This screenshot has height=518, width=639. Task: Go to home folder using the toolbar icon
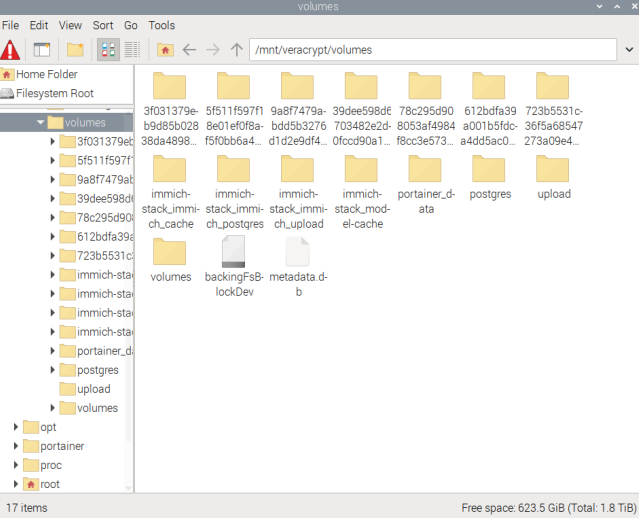click(x=165, y=50)
